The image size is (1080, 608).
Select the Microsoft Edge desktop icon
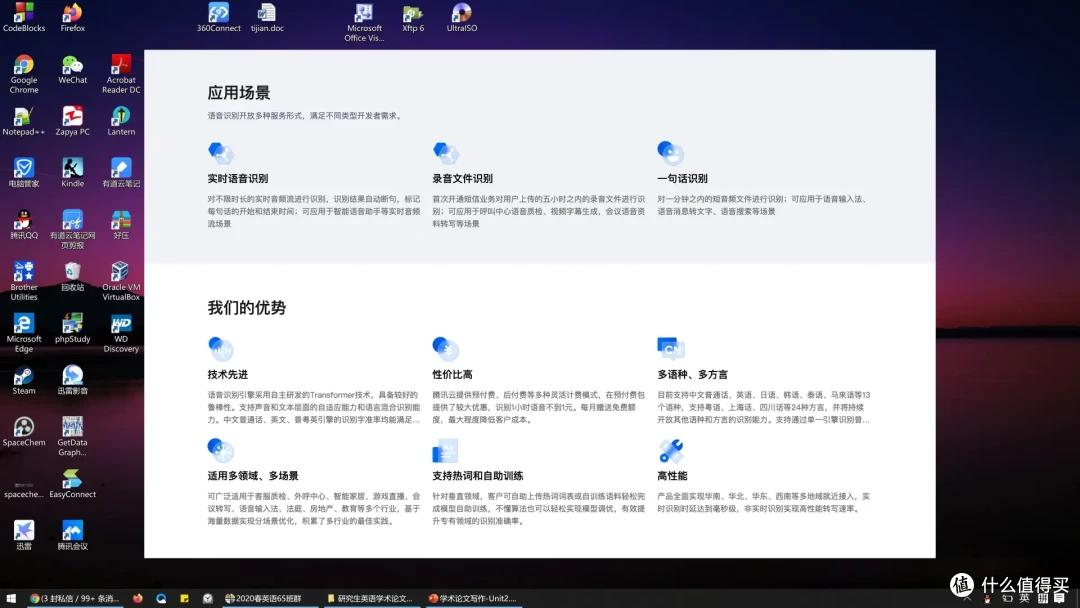coord(24,333)
